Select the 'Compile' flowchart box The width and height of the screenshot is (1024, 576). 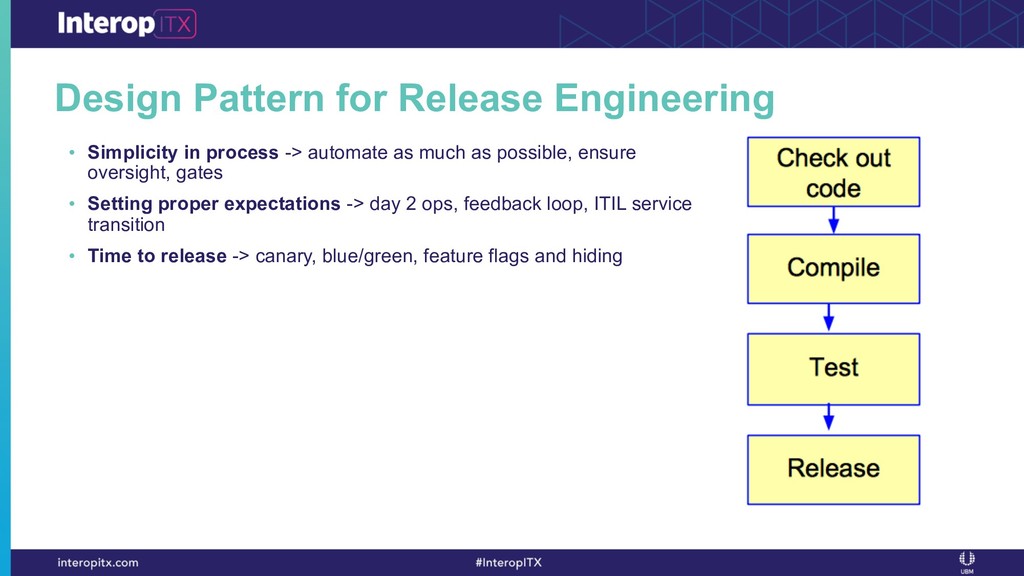click(833, 268)
